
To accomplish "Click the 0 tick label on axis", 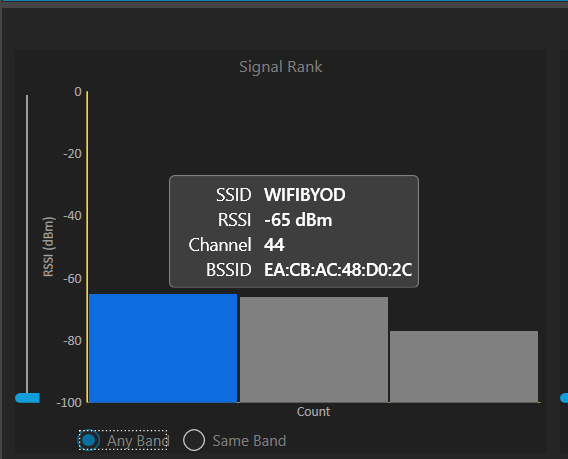I will pos(78,92).
